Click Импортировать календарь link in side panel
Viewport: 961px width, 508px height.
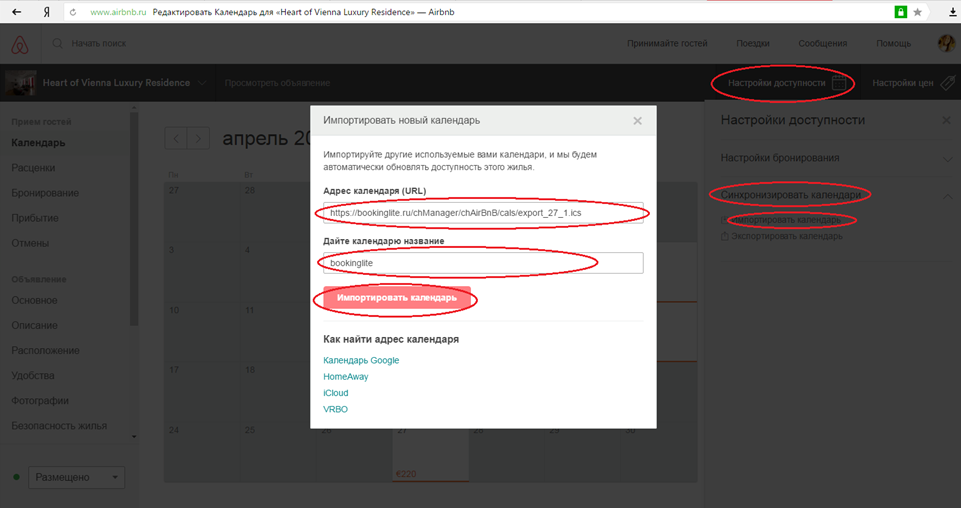pyautogui.click(x=786, y=219)
